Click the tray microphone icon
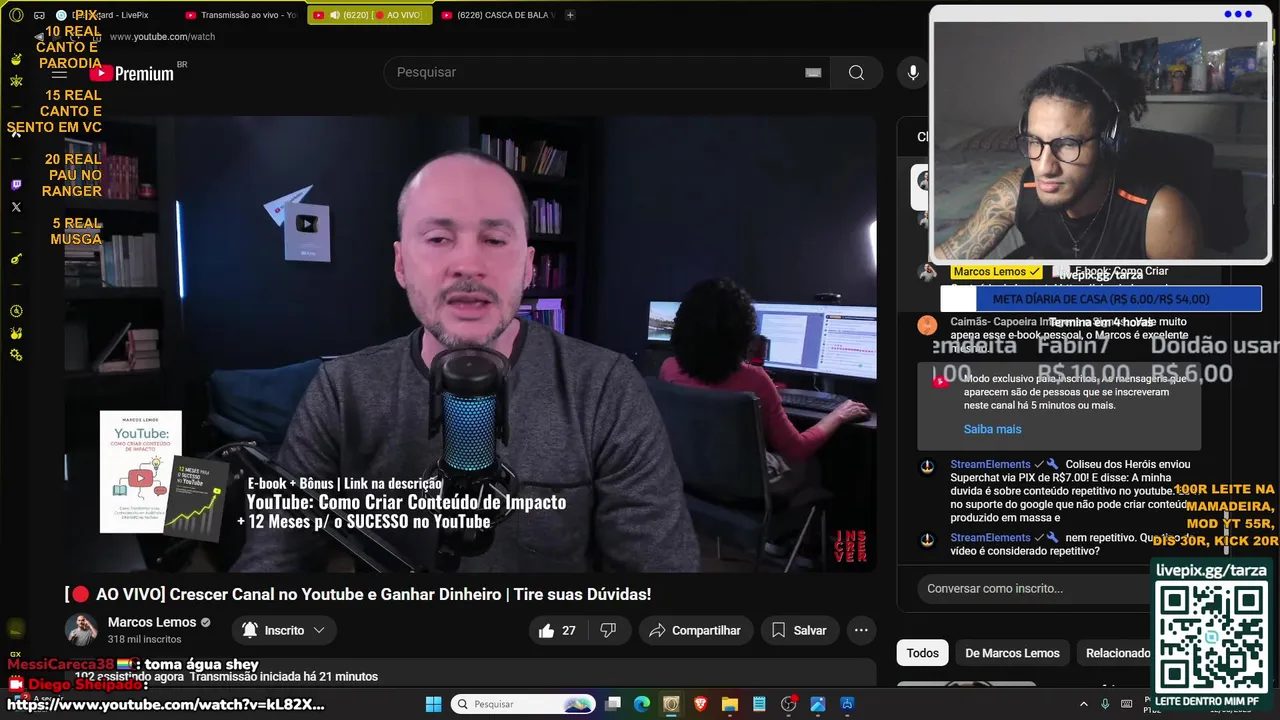Screen dimensions: 1280x720 1105,704
